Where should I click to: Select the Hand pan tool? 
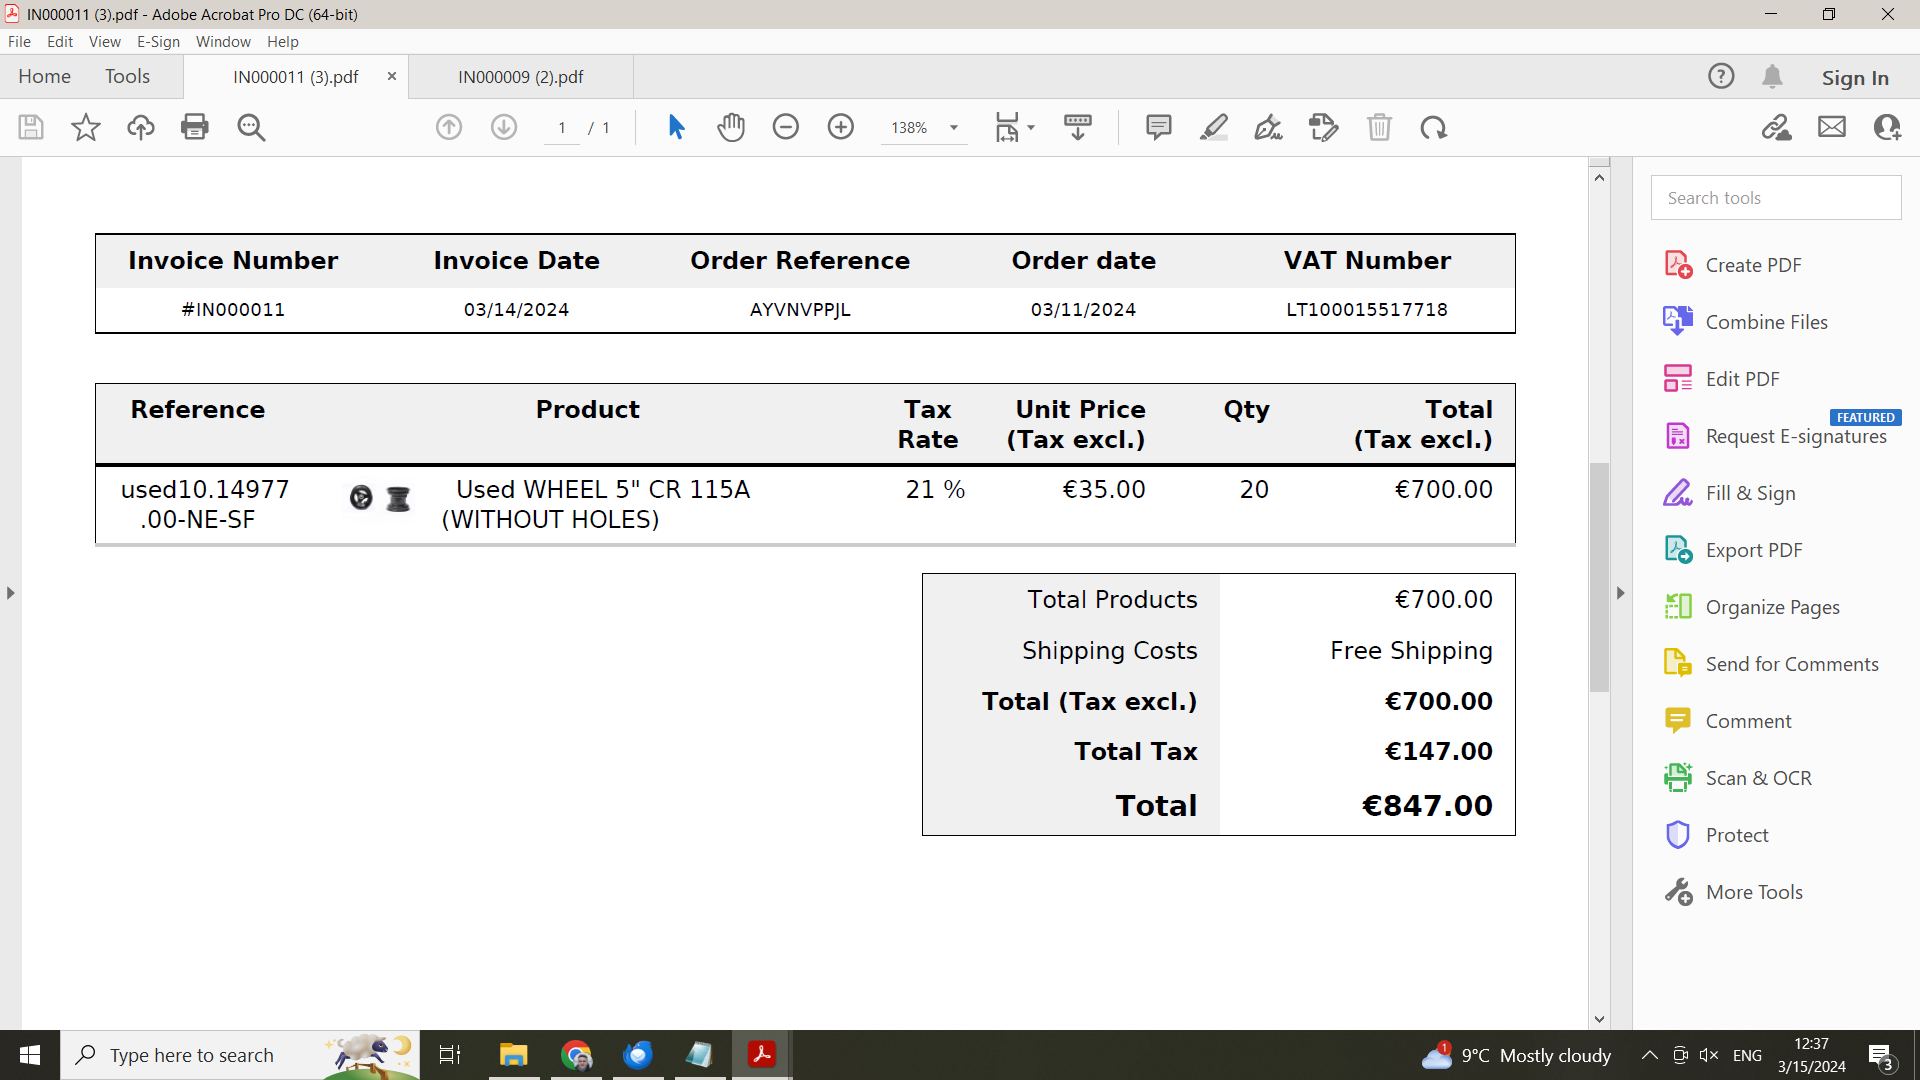731,127
